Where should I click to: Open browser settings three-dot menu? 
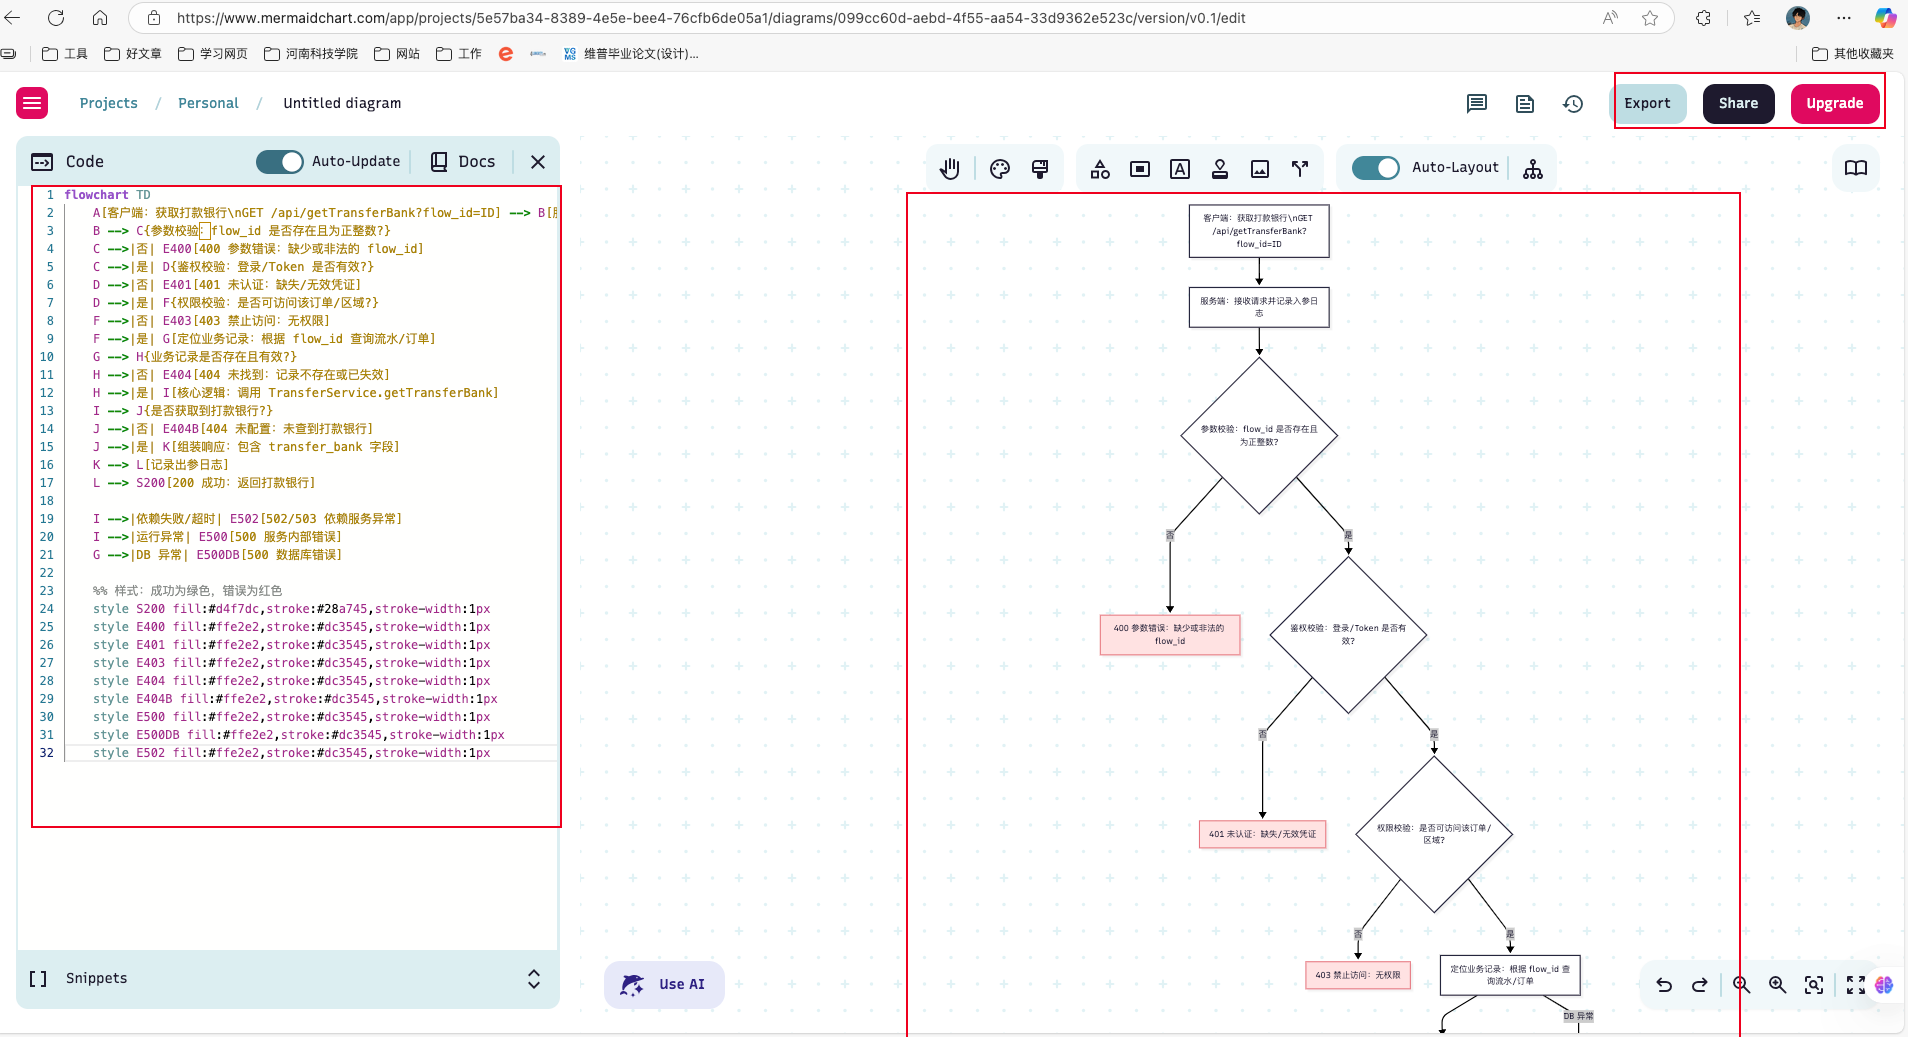[1844, 18]
